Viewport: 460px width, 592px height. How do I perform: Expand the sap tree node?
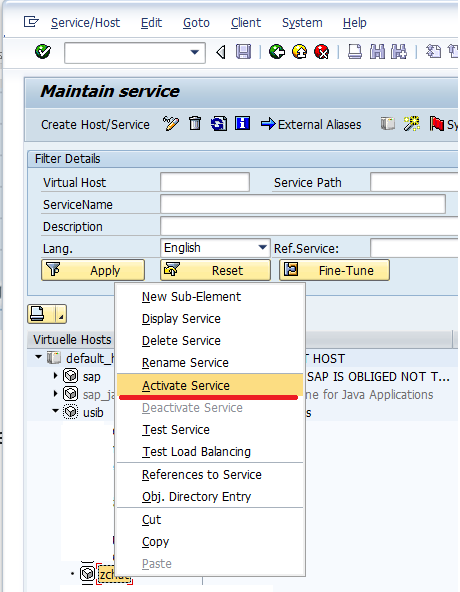[55, 376]
